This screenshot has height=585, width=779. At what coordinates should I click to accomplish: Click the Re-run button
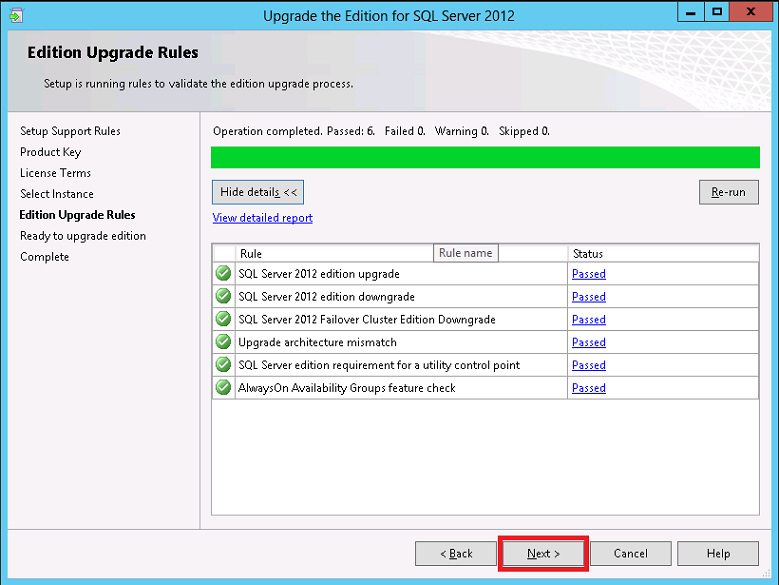[728, 192]
